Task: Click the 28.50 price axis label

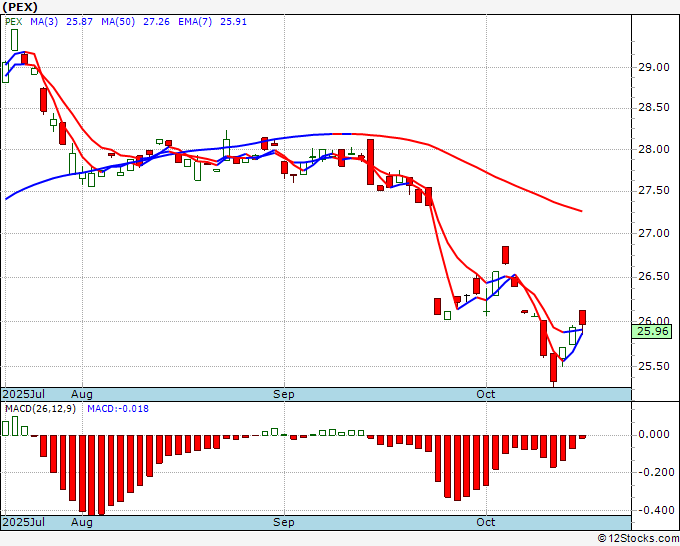Action: pos(654,108)
